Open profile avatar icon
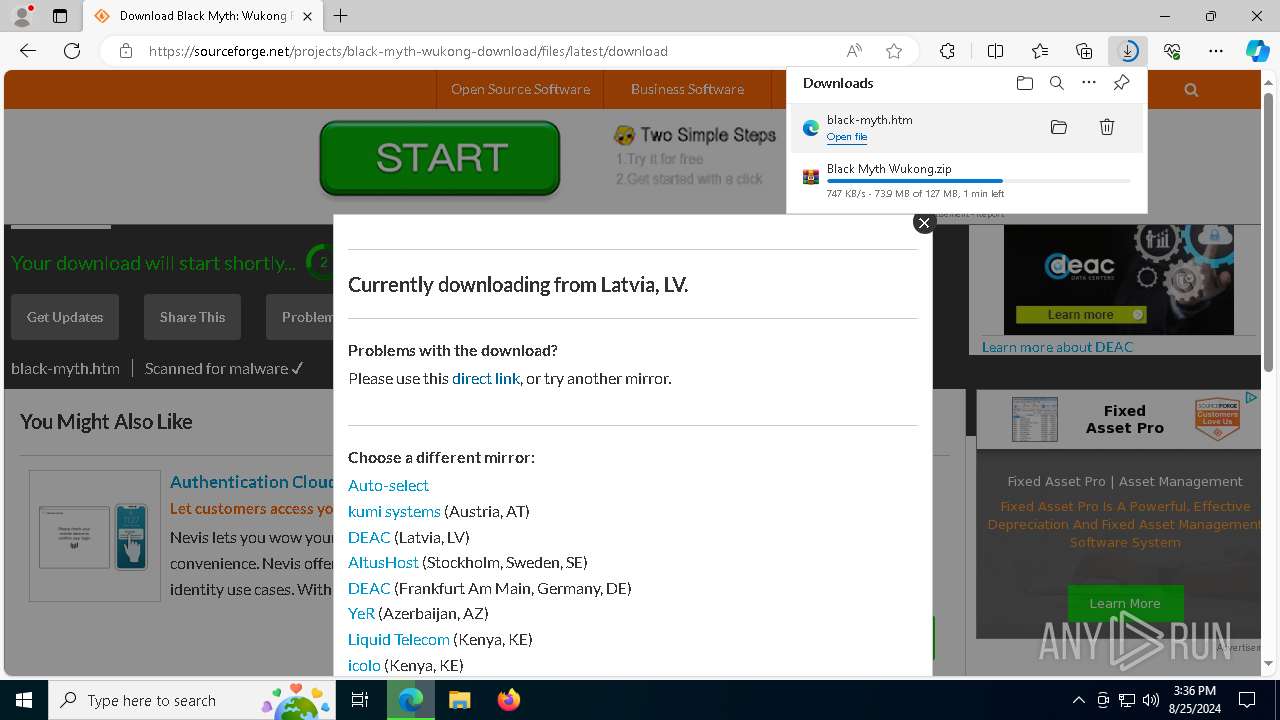The height and width of the screenshot is (720, 1280). click(x=22, y=16)
